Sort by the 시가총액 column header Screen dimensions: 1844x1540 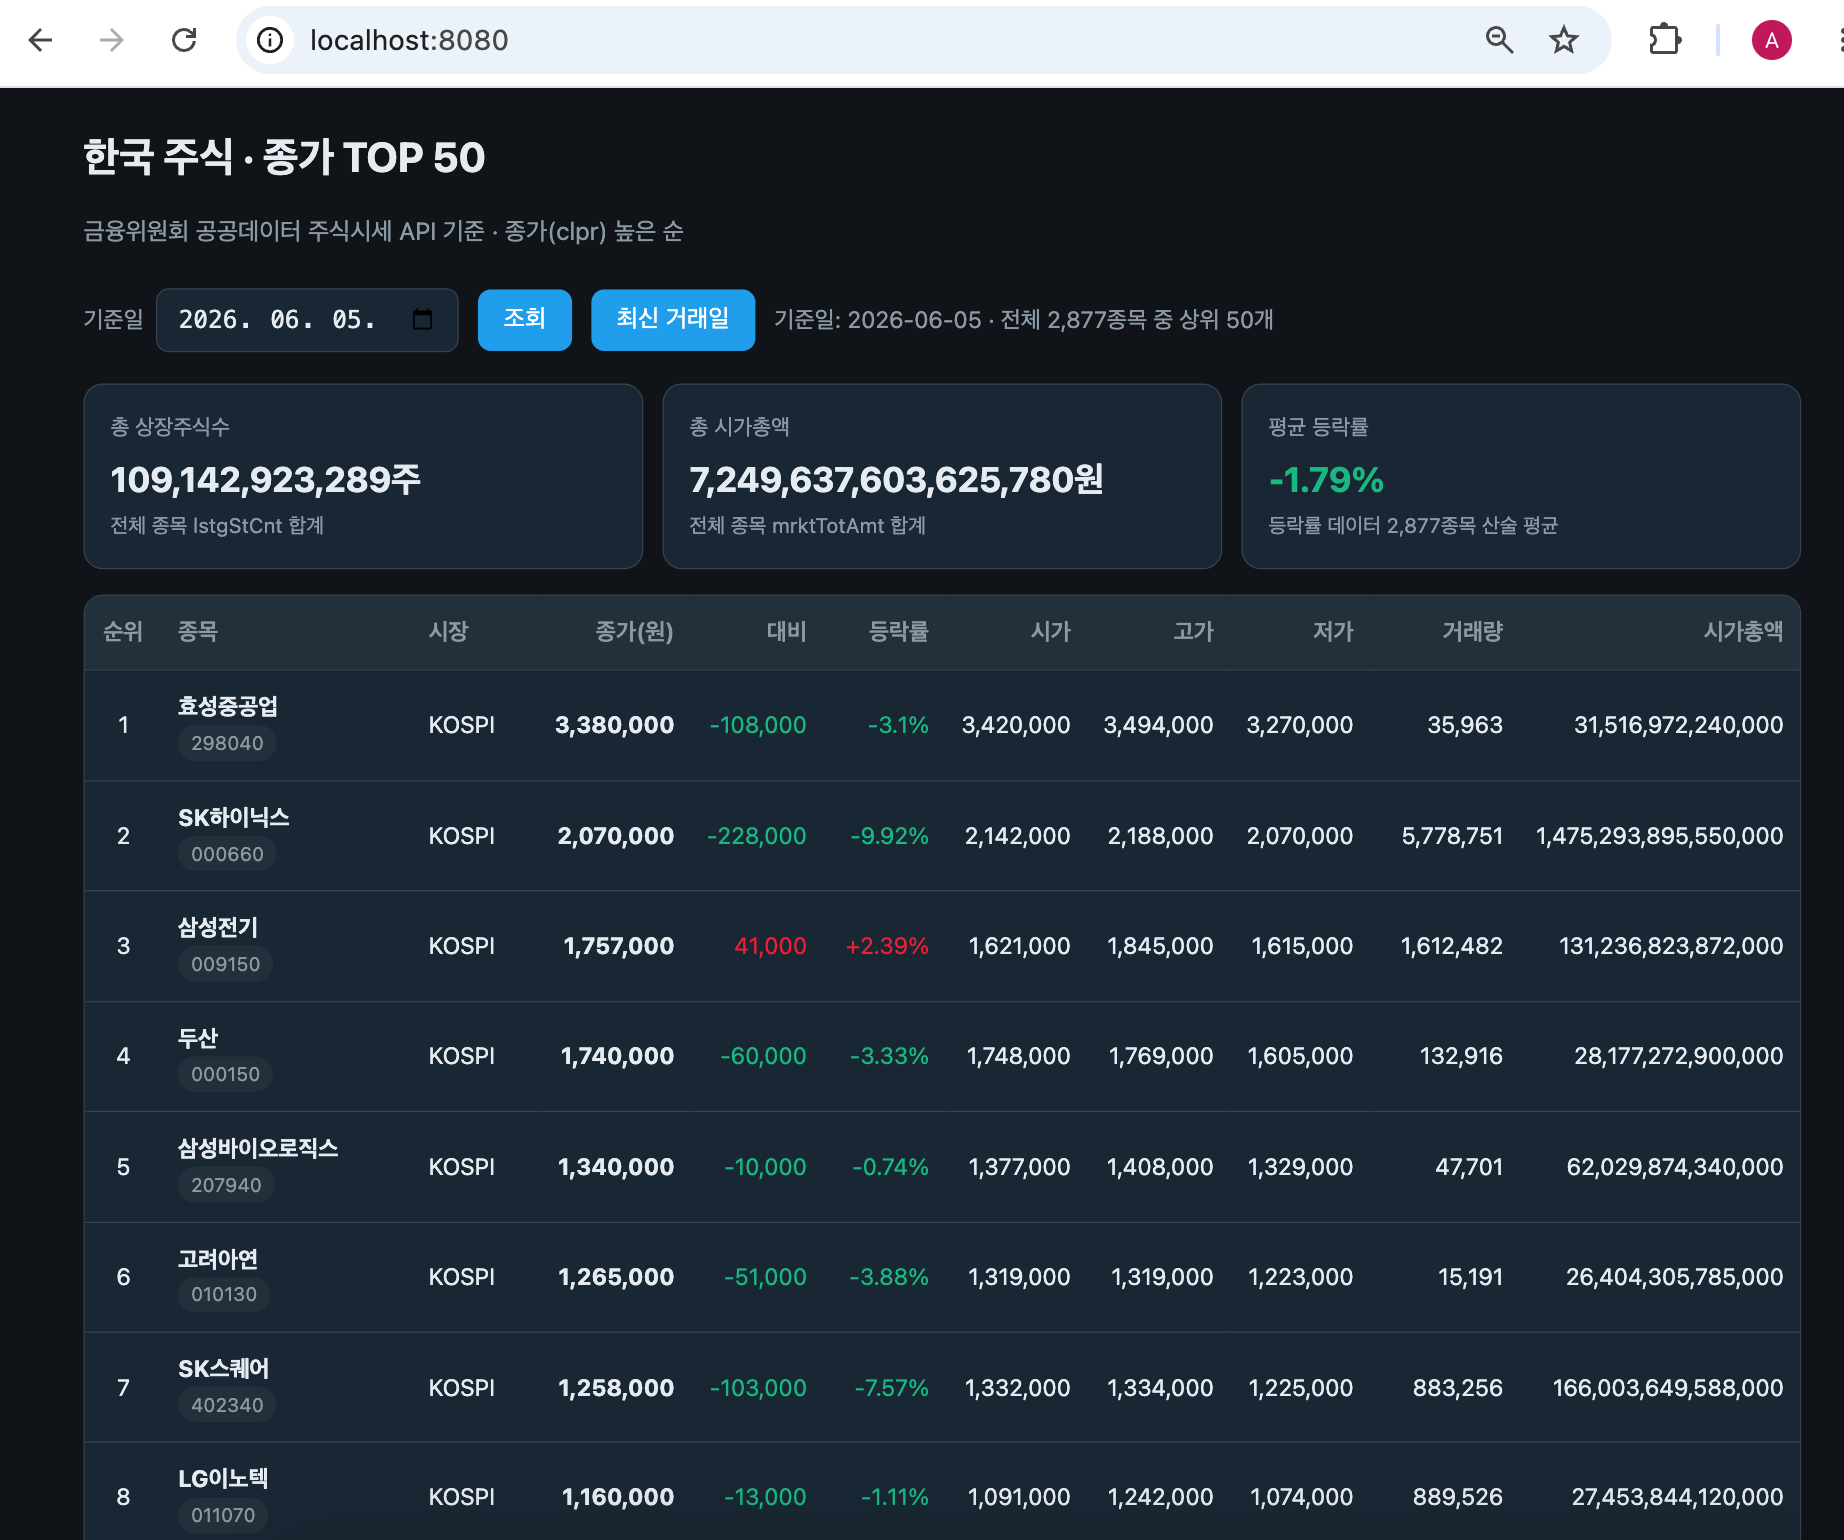1743,632
